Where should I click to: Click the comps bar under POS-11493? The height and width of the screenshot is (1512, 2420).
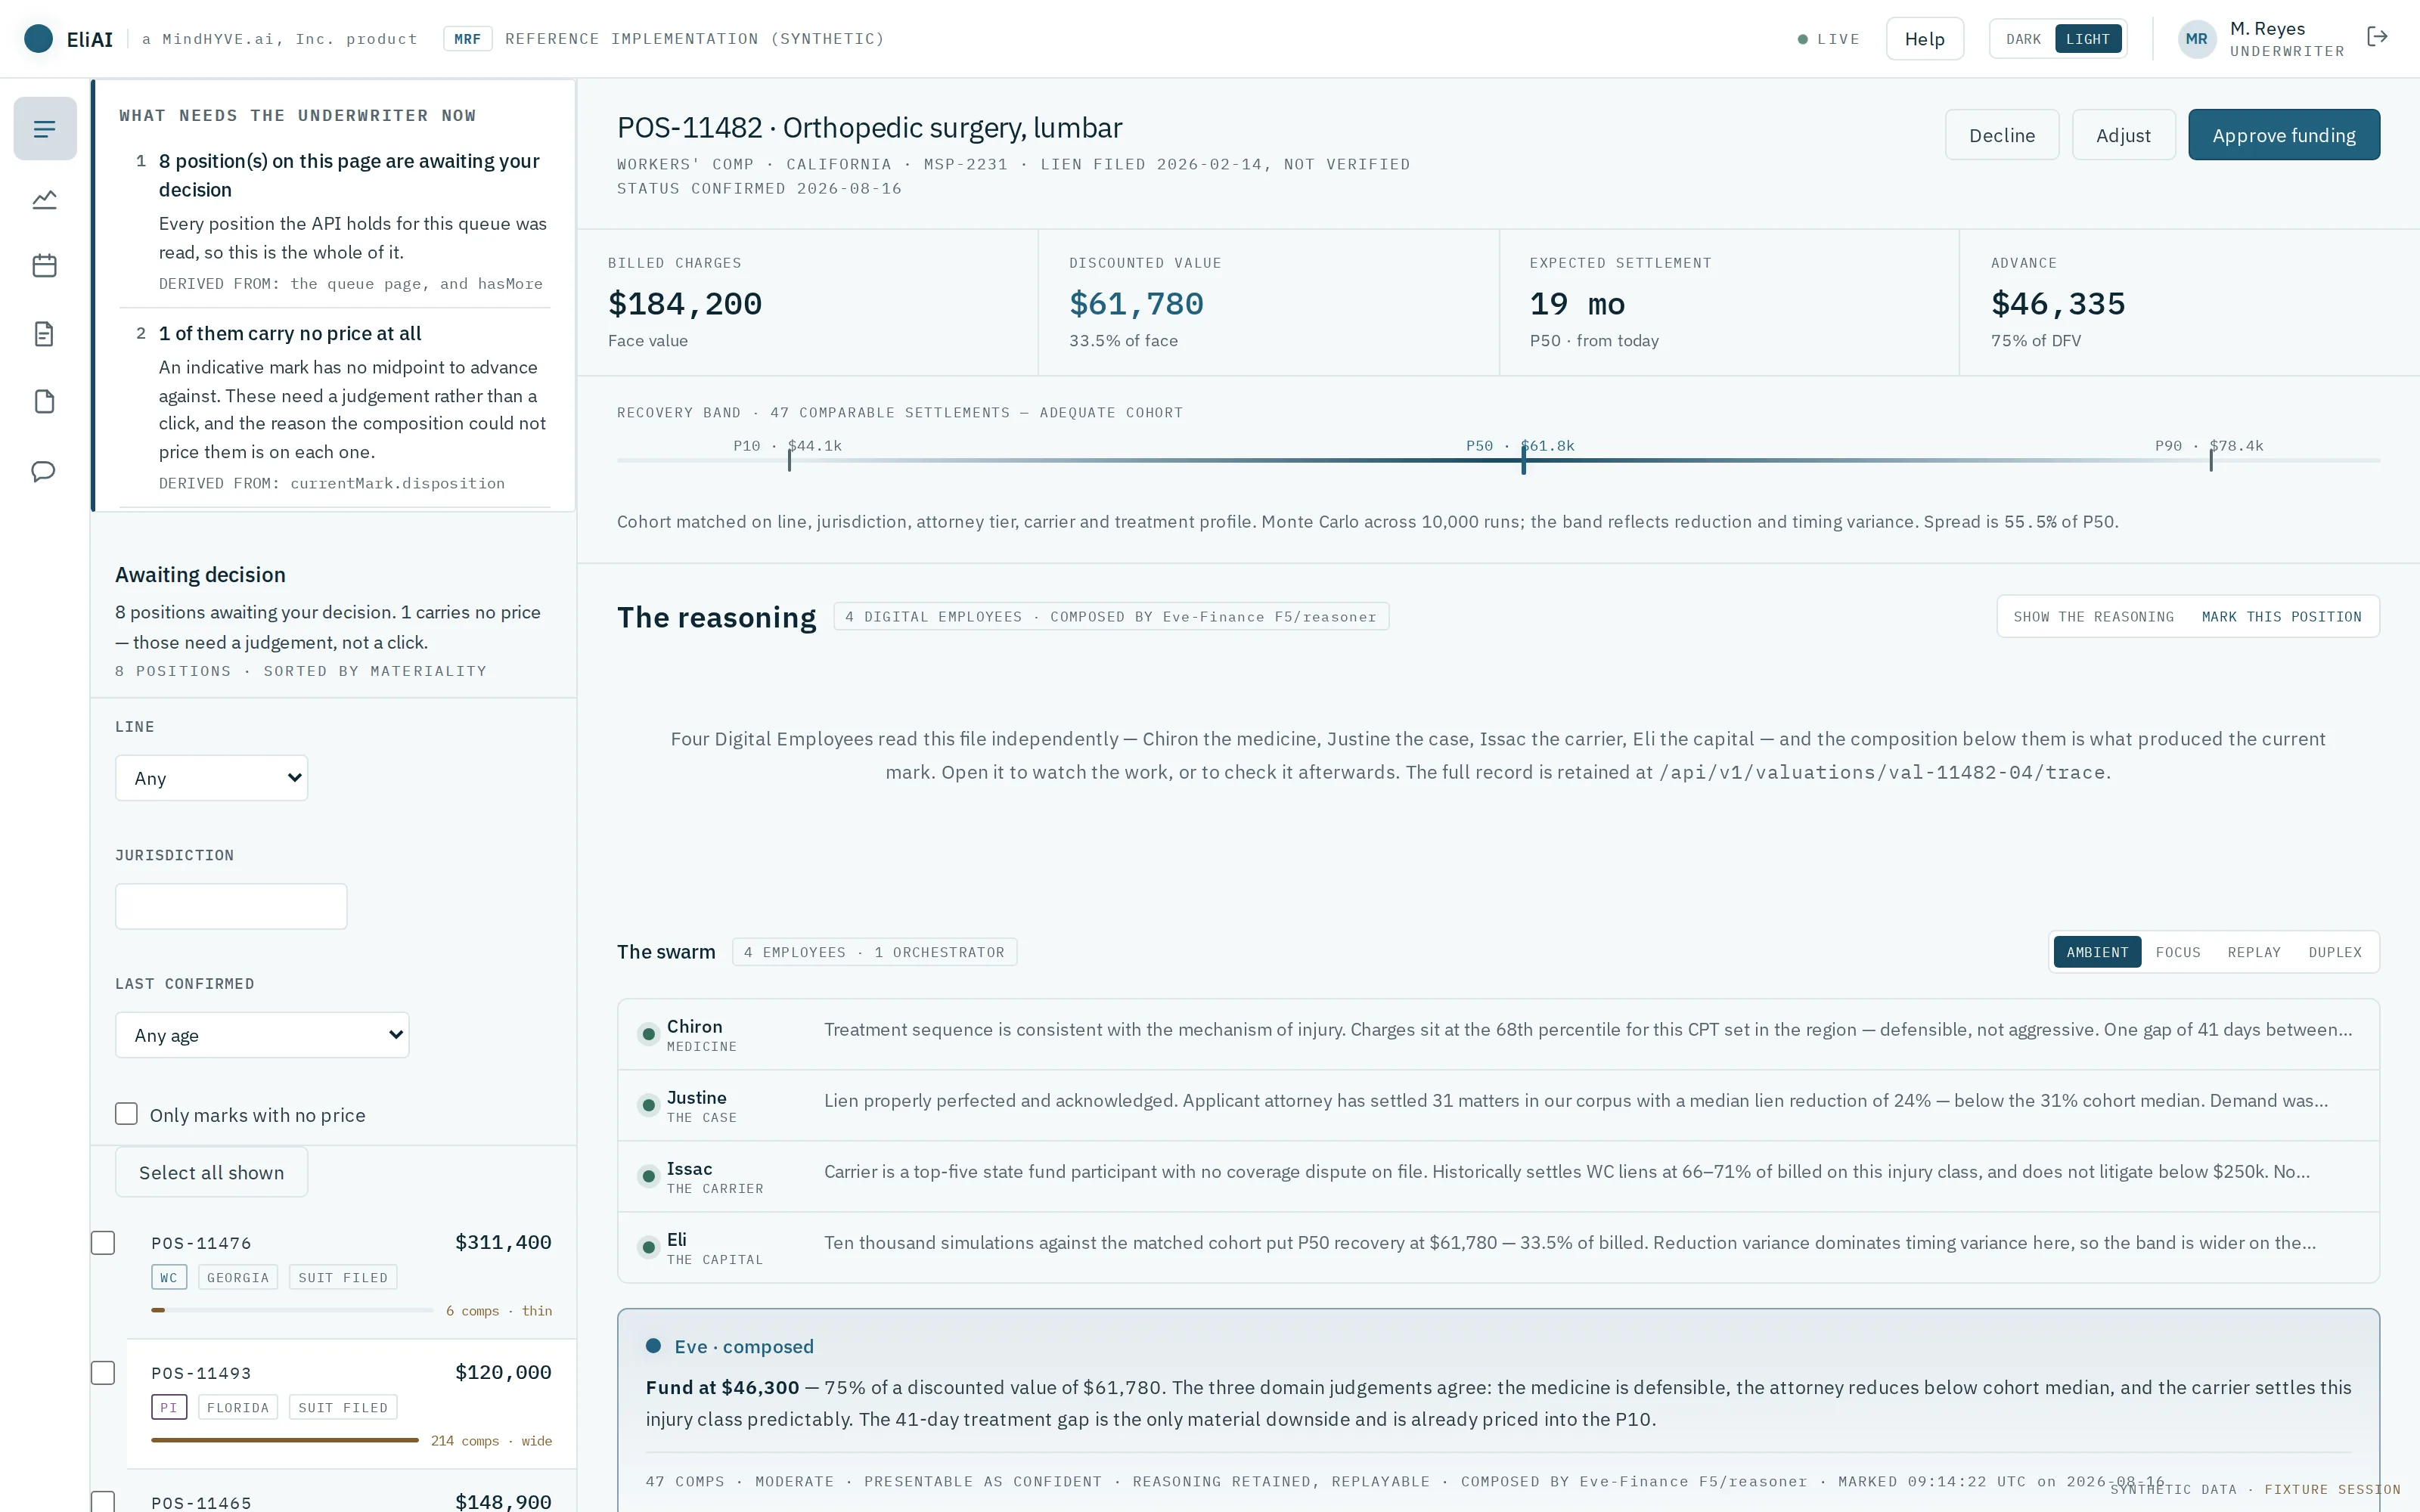(x=285, y=1440)
